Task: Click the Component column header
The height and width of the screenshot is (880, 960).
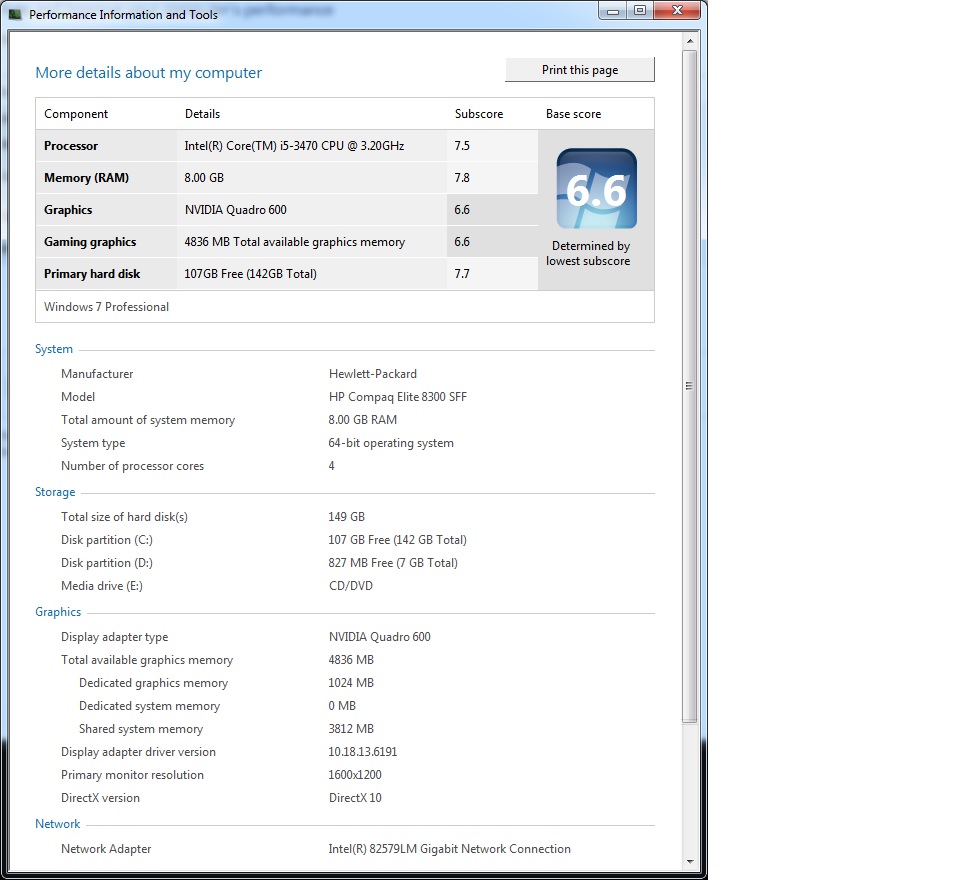Action: tap(76, 114)
